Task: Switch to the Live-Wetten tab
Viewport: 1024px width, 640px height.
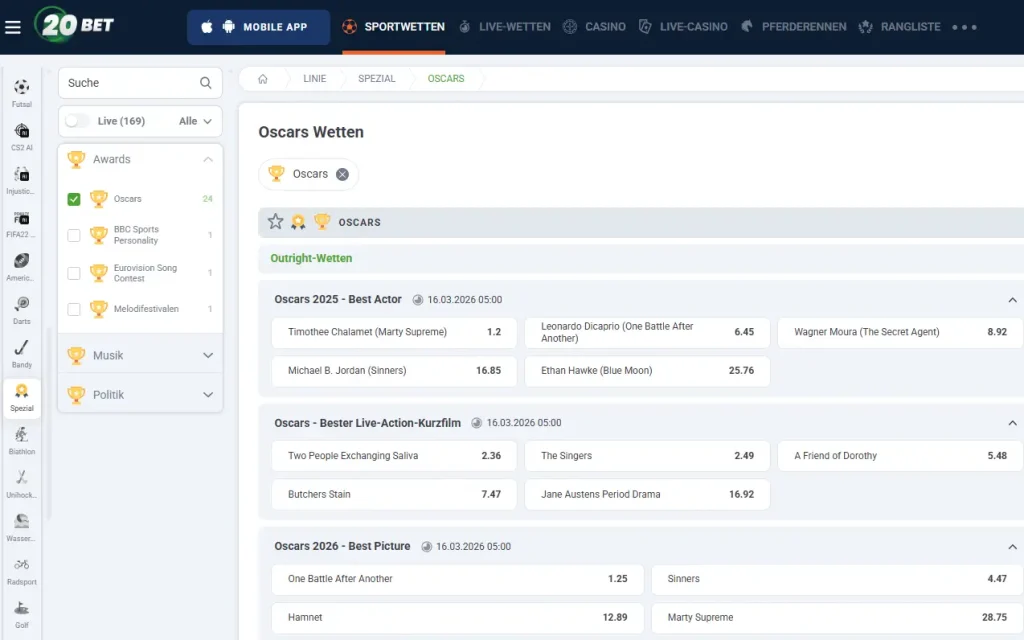Action: (x=505, y=27)
